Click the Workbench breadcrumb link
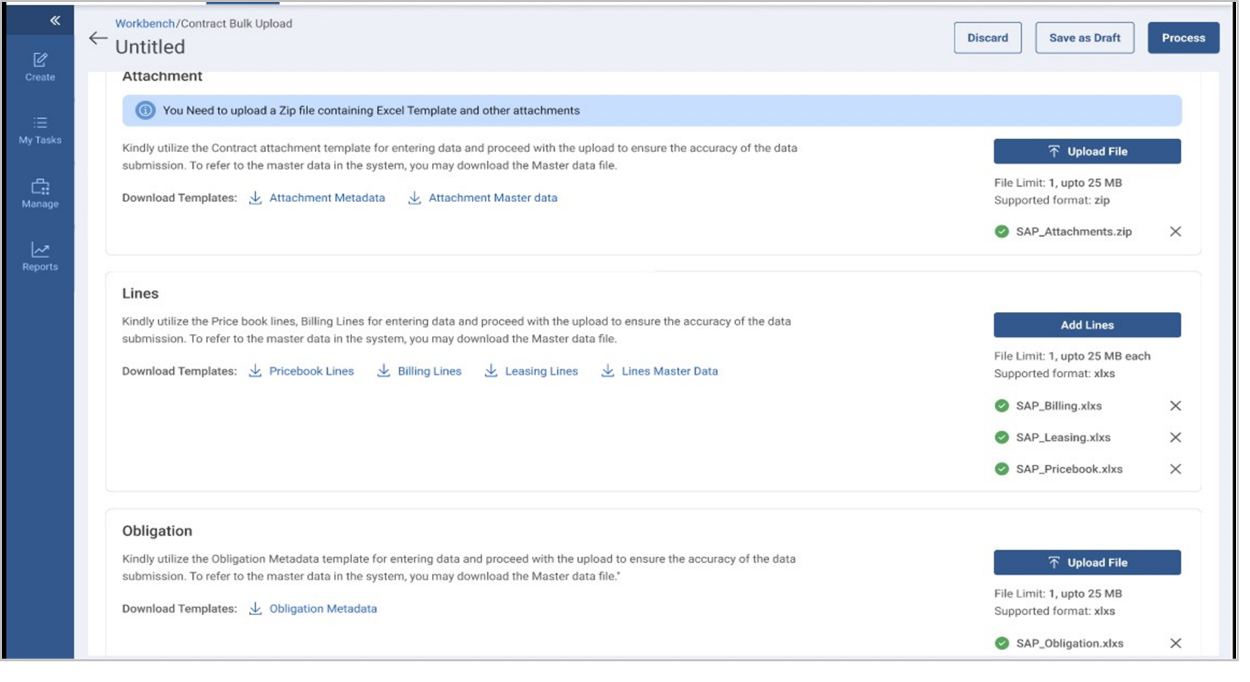 pos(145,23)
